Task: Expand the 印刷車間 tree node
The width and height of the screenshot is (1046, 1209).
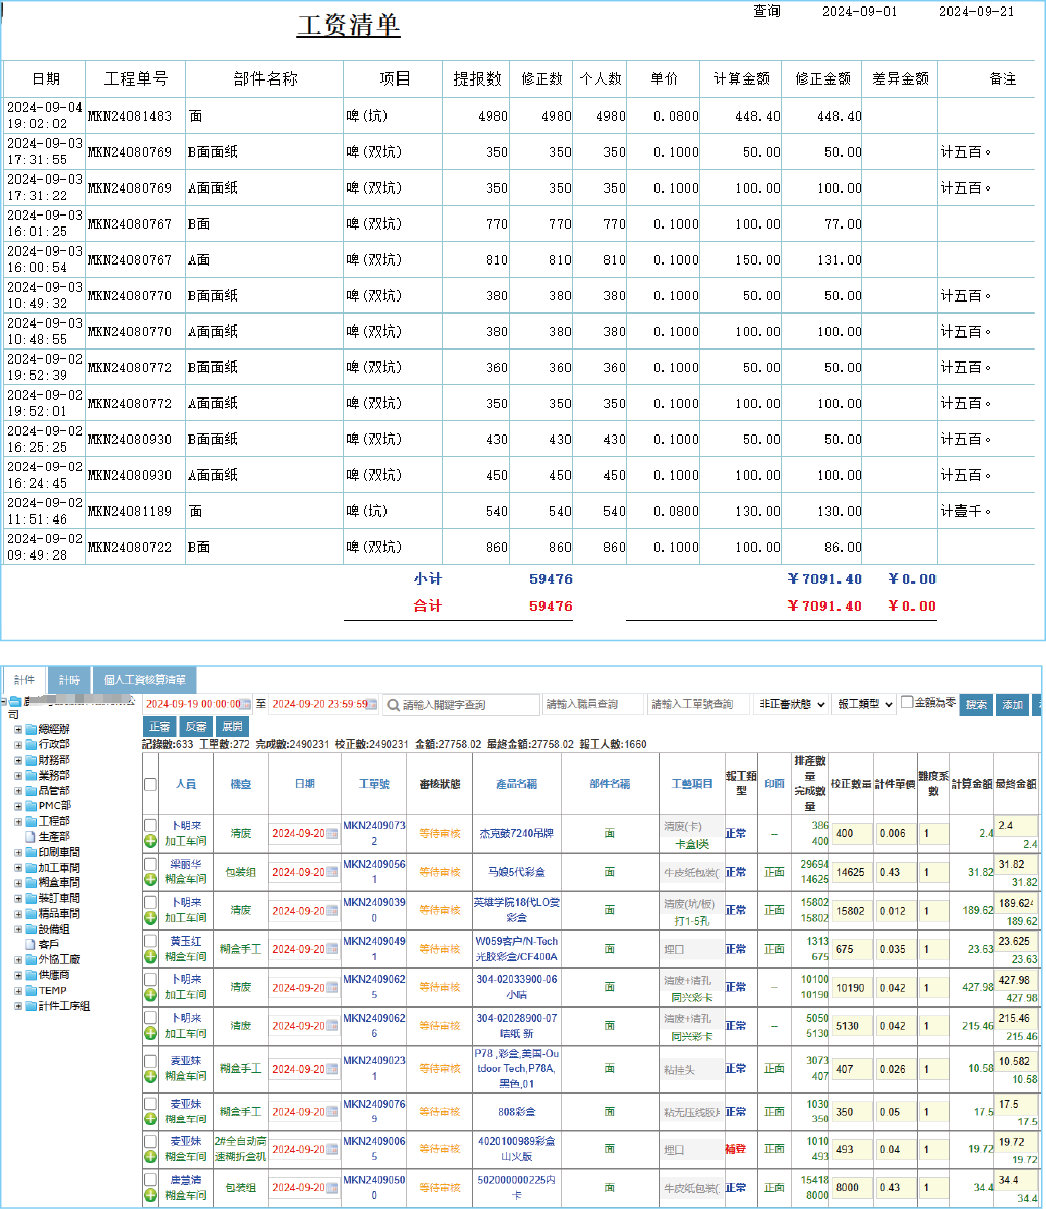Action: click(x=18, y=852)
